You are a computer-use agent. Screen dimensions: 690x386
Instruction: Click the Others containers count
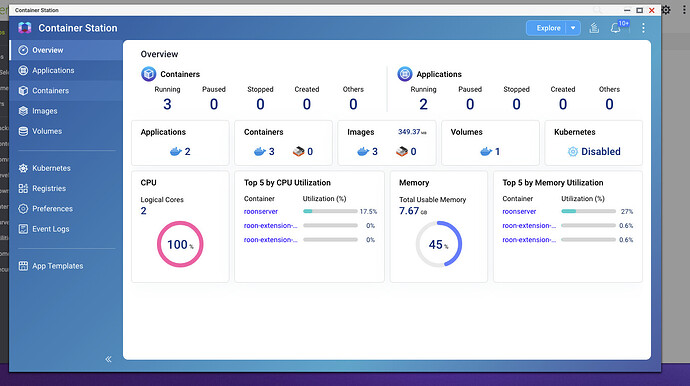[353, 104]
